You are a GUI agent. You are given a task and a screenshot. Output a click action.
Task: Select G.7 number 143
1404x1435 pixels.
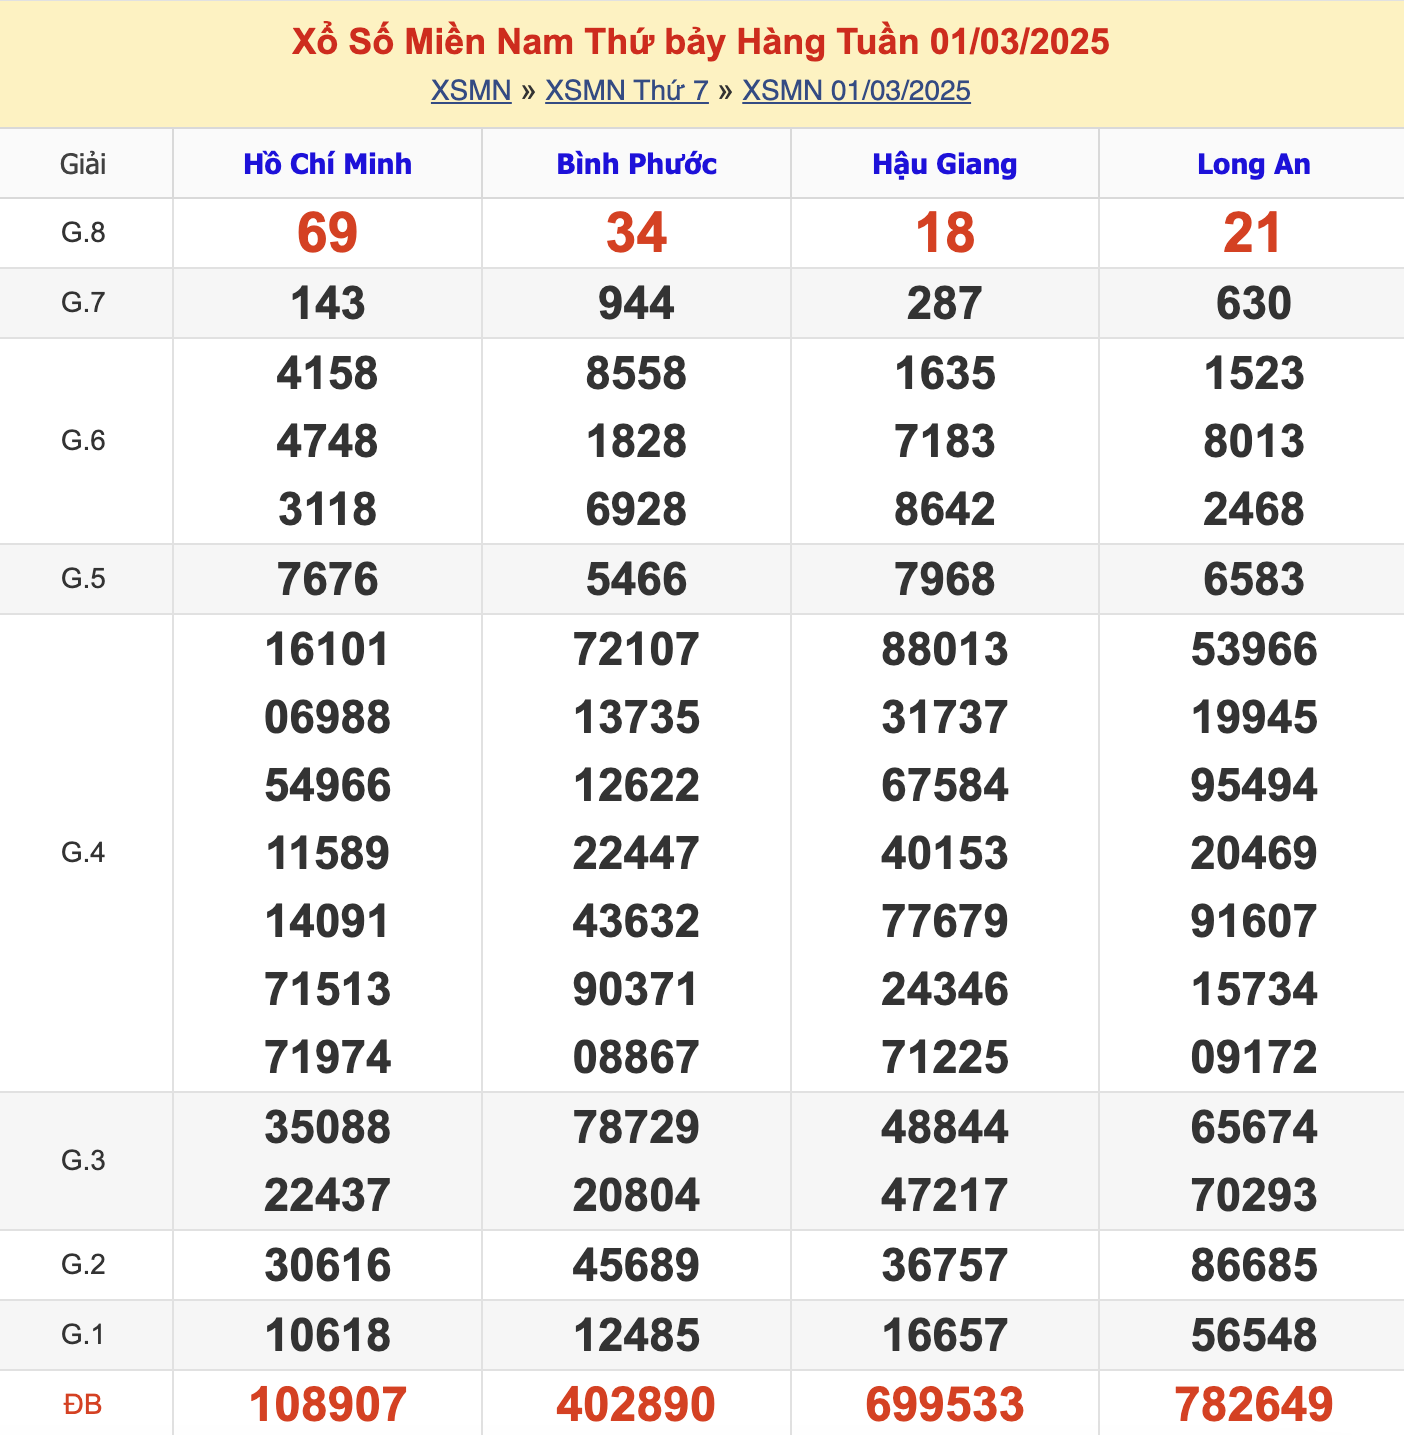pyautogui.click(x=328, y=303)
